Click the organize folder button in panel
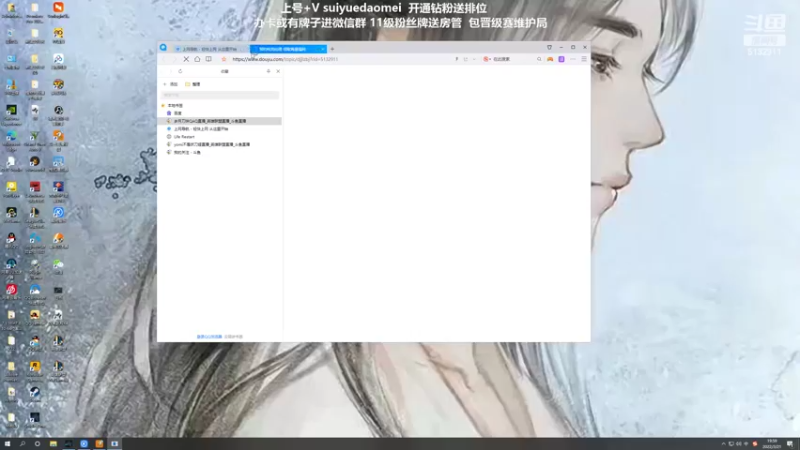 coord(193,84)
